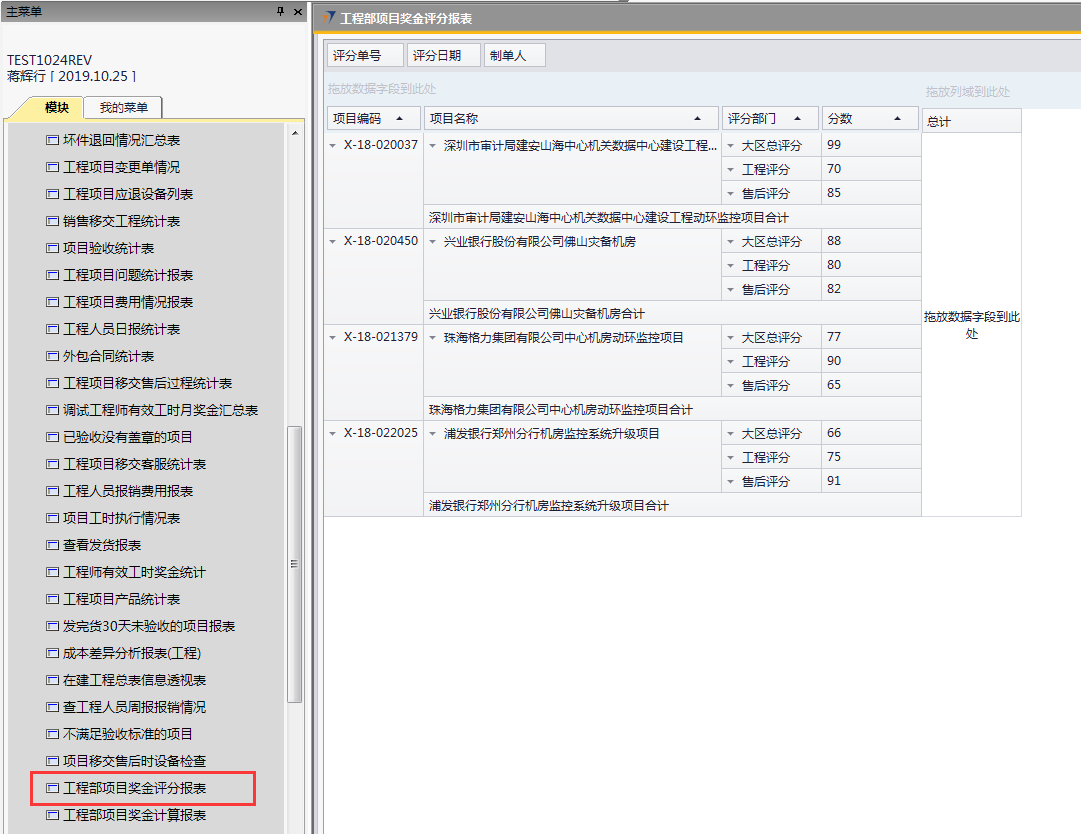Click the 制单人 field button
This screenshot has height=834, width=1081.
click(514, 56)
